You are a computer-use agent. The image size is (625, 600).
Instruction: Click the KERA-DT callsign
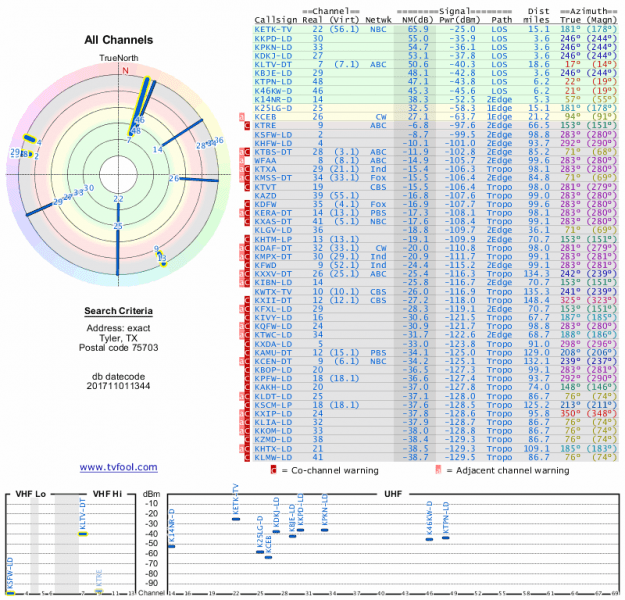pos(273,213)
